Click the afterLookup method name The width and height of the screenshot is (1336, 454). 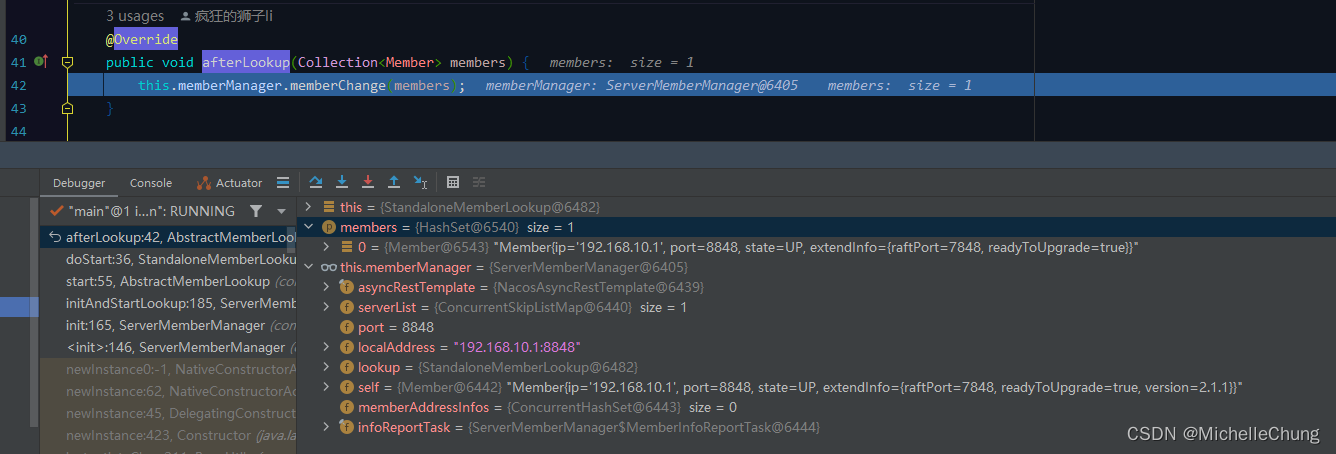pyautogui.click(x=246, y=62)
